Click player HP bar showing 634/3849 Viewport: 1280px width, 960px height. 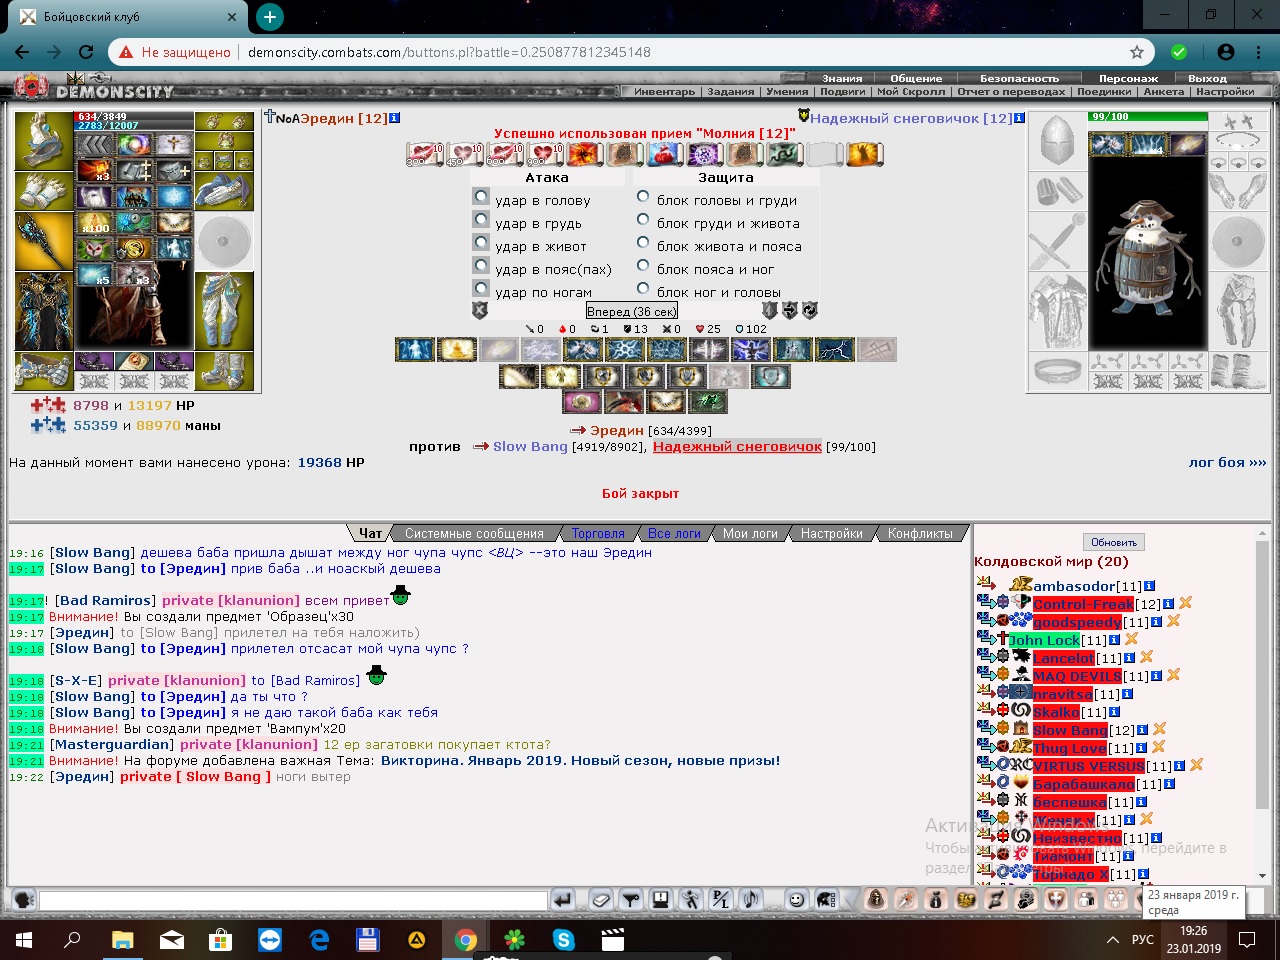tap(134, 117)
